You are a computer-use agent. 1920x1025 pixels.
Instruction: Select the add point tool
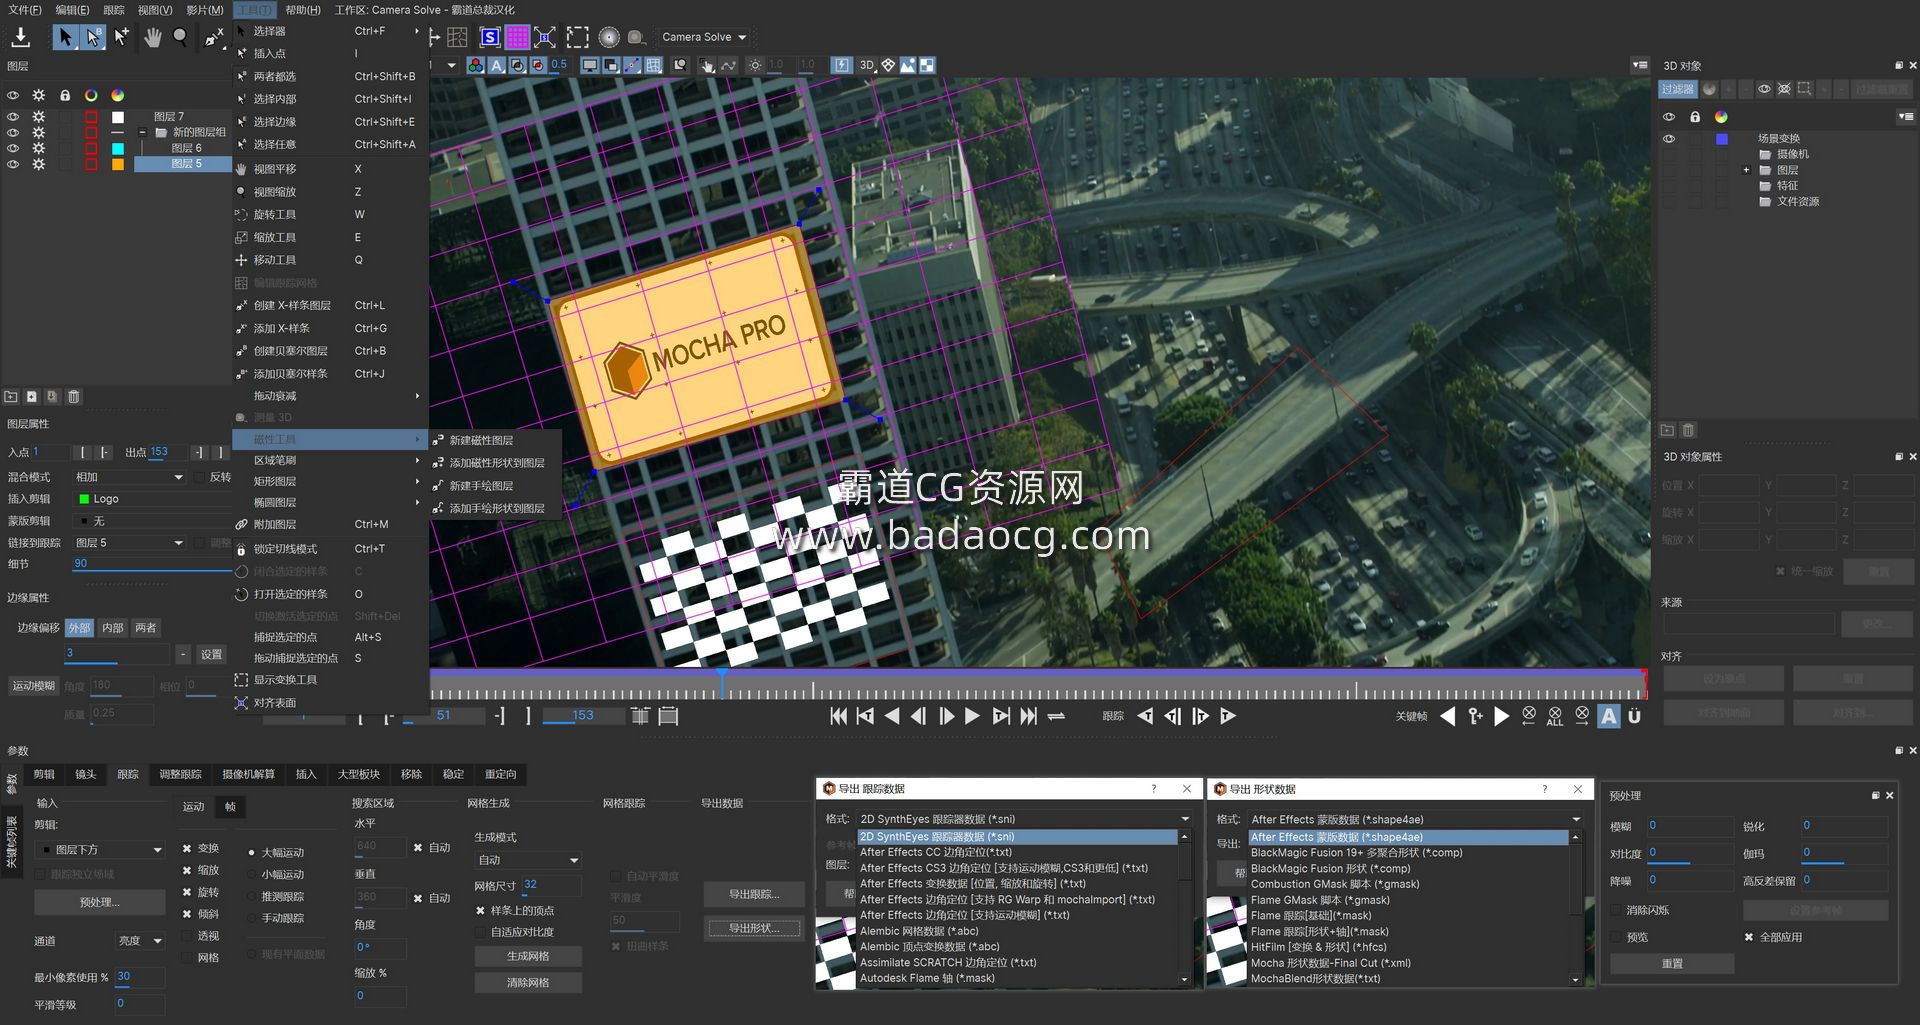click(121, 38)
